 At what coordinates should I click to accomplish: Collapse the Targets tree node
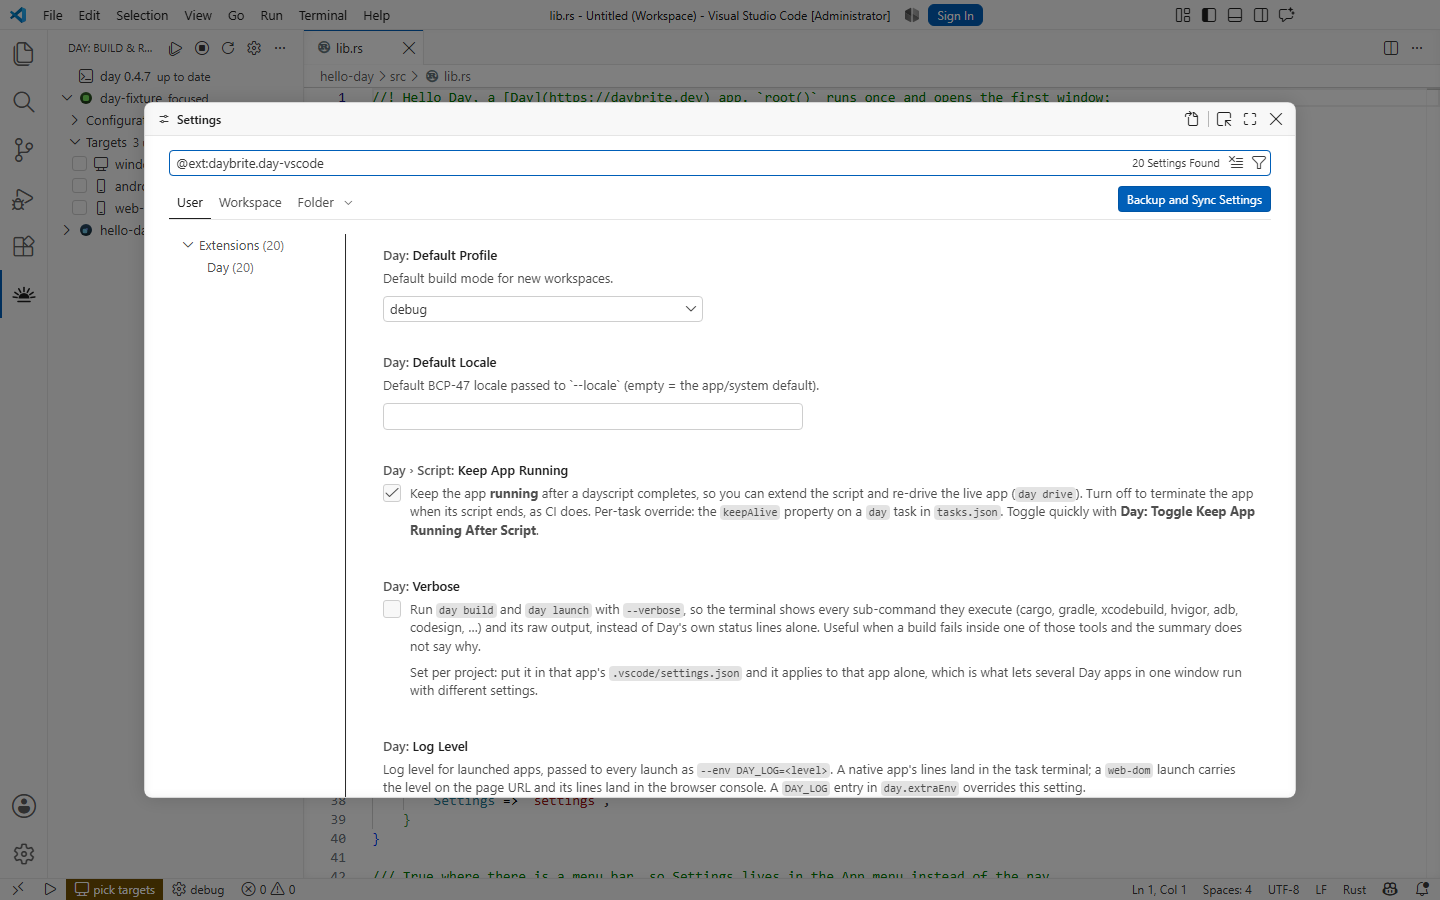click(75, 142)
